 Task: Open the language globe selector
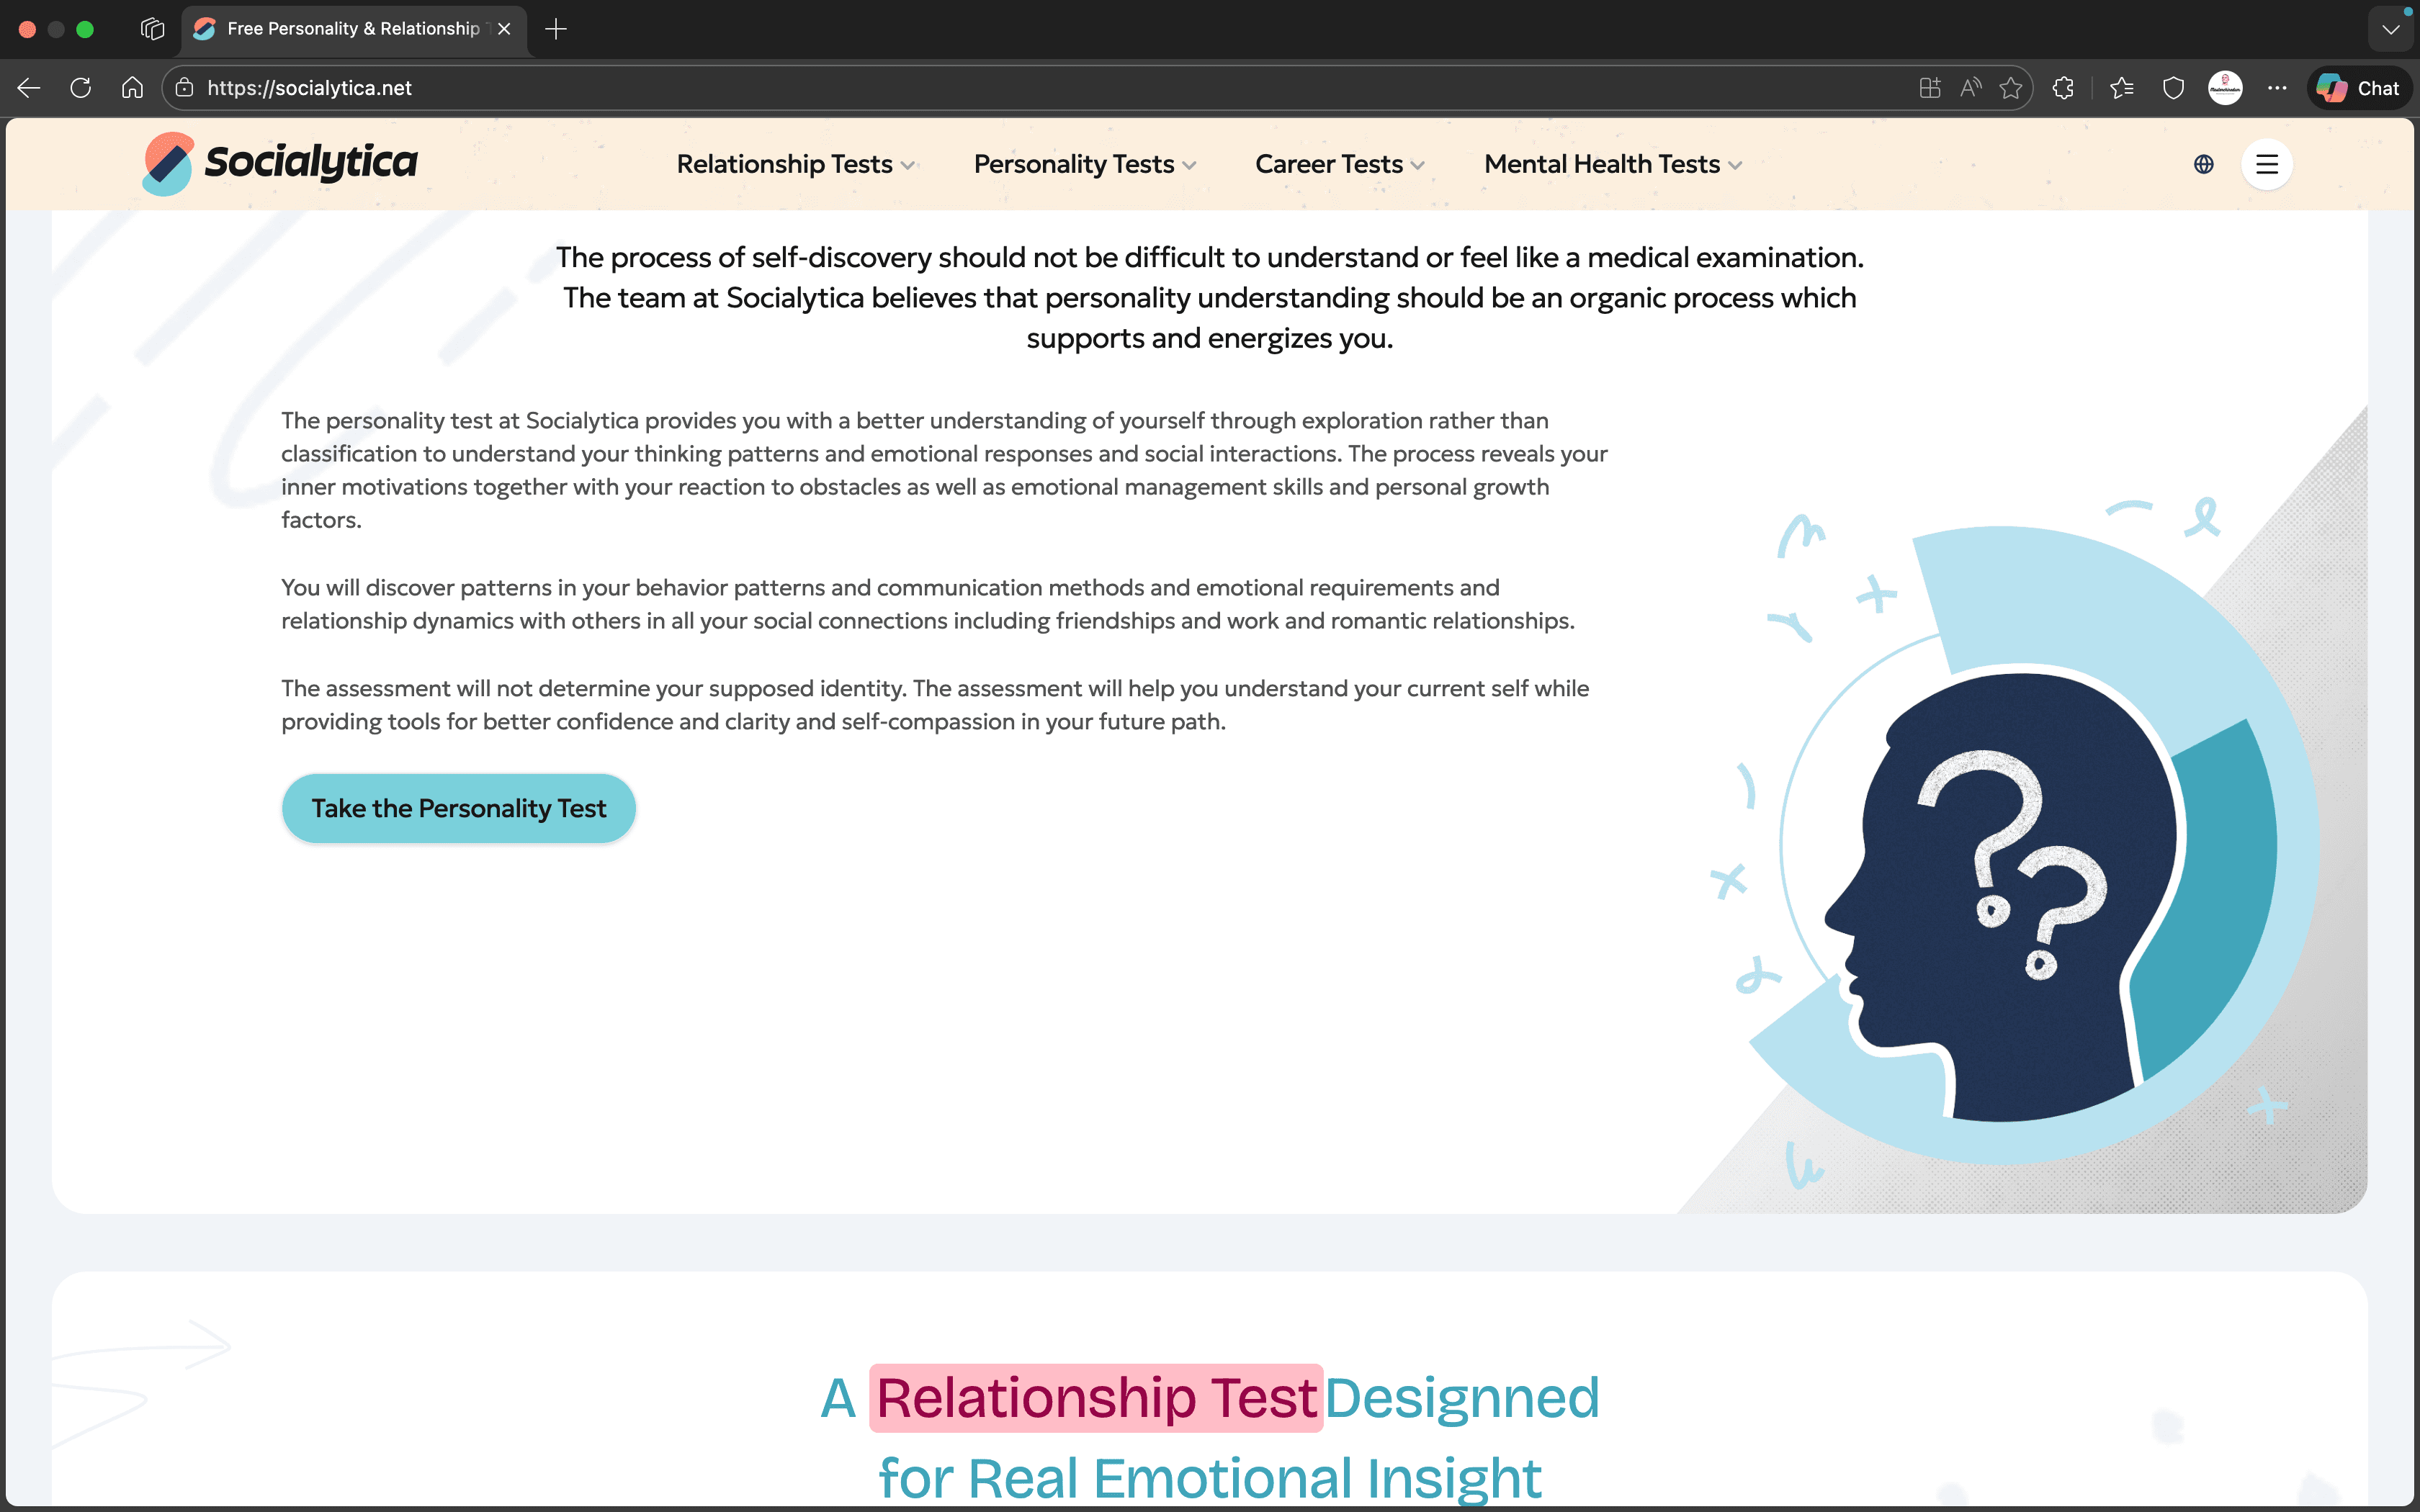click(x=2203, y=164)
